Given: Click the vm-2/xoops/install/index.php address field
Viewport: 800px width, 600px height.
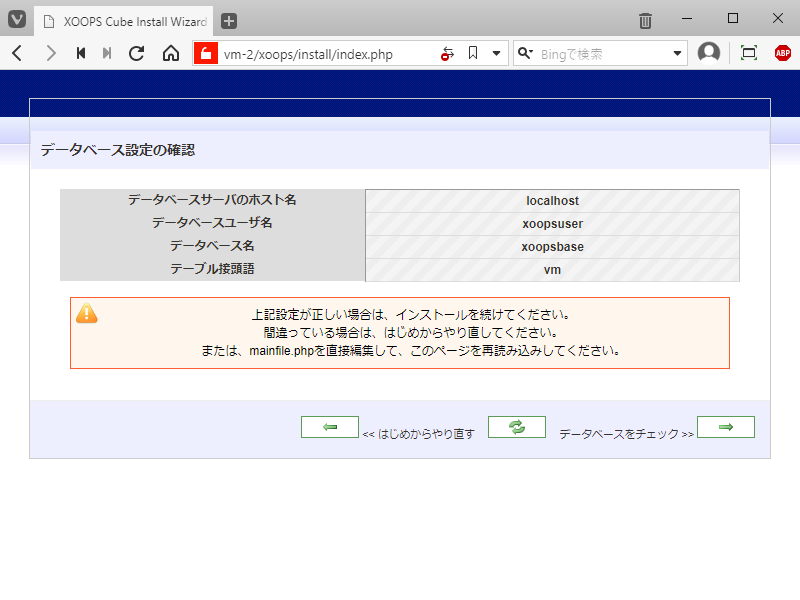Looking at the screenshot, I should coord(308,54).
